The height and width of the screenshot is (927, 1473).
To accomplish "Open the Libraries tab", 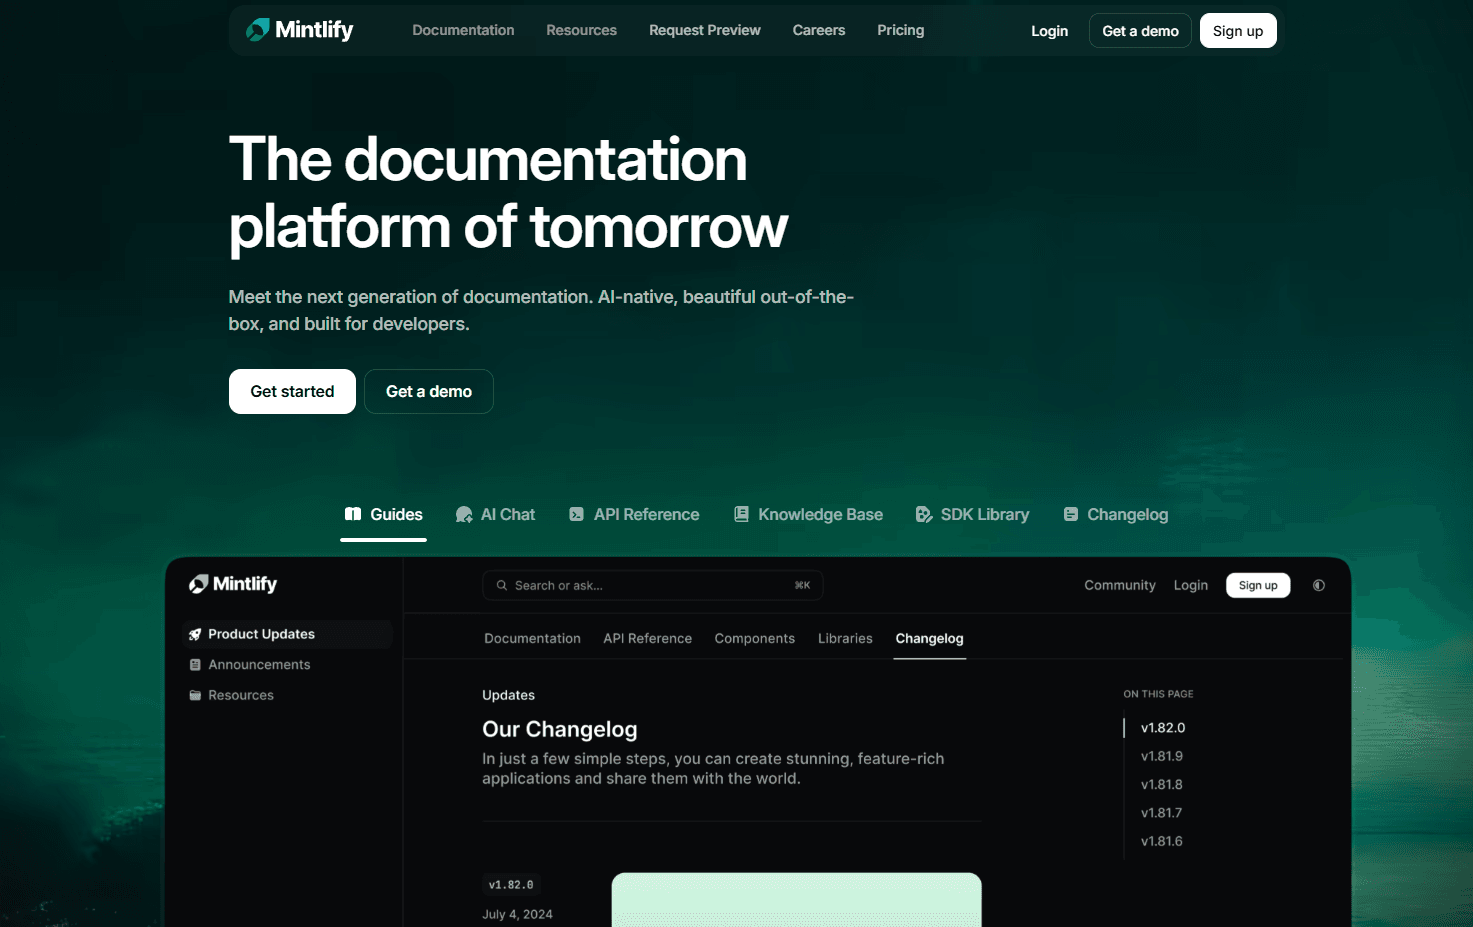I will coord(845,638).
